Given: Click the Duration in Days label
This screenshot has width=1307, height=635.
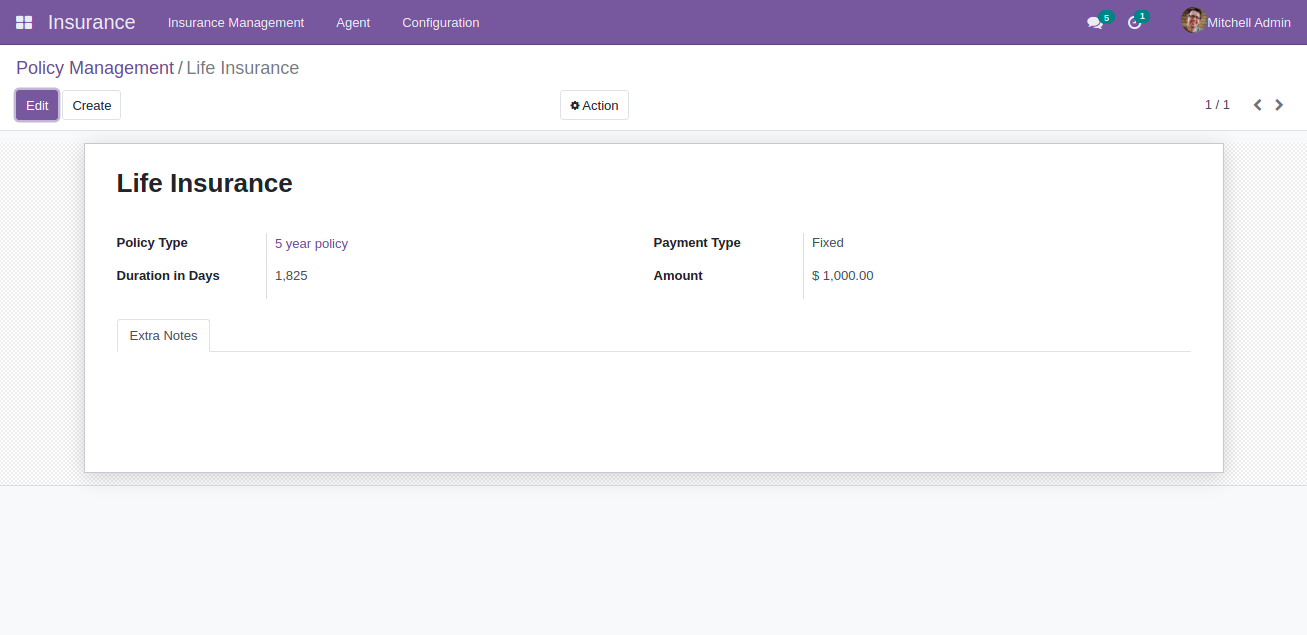Looking at the screenshot, I should [x=168, y=276].
